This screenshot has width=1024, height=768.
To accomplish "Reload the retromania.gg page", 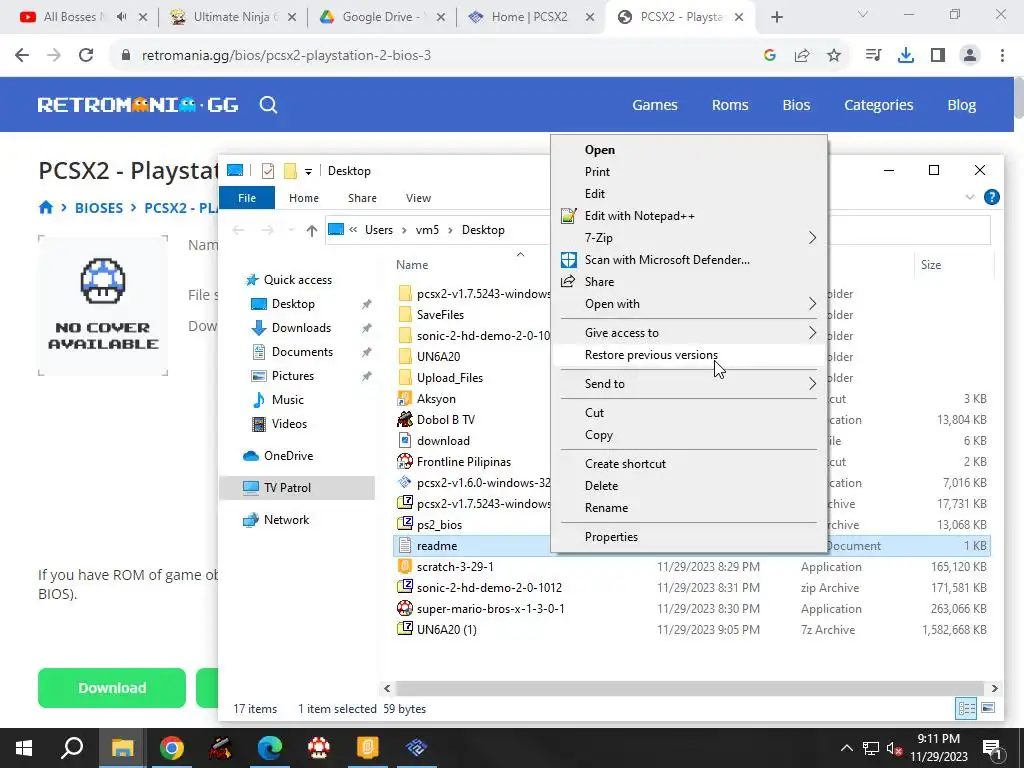I will click(x=86, y=56).
